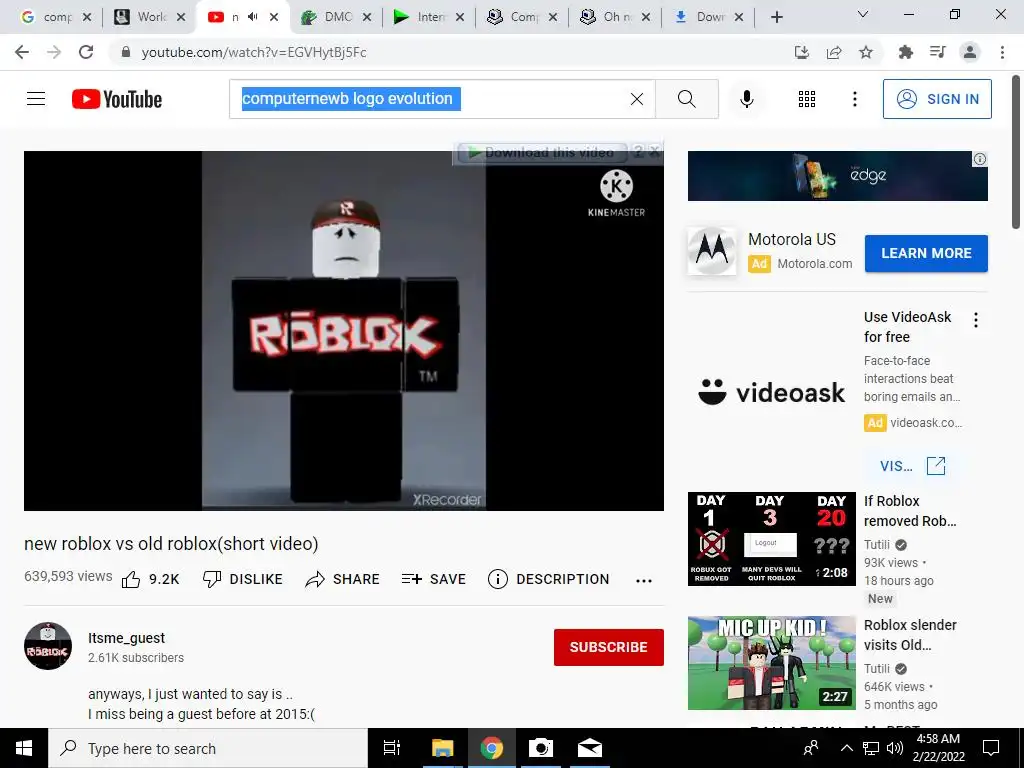Run search with magnifier button
This screenshot has width=1024, height=768.
pyautogui.click(x=686, y=99)
